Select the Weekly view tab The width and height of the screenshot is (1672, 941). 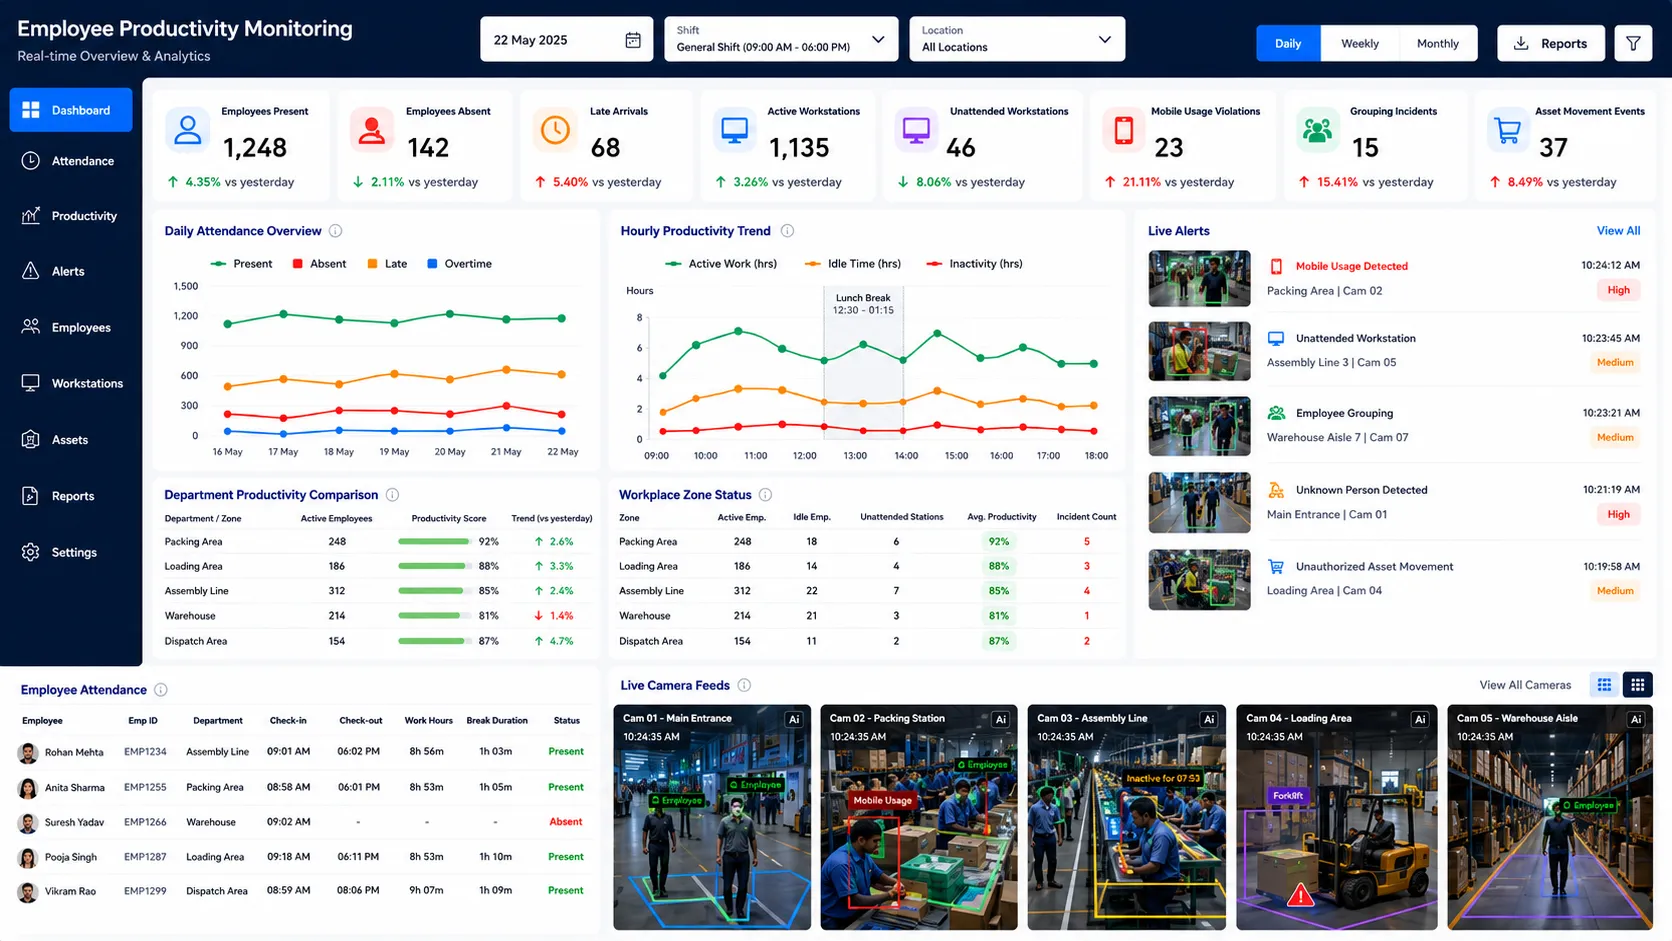(x=1360, y=43)
